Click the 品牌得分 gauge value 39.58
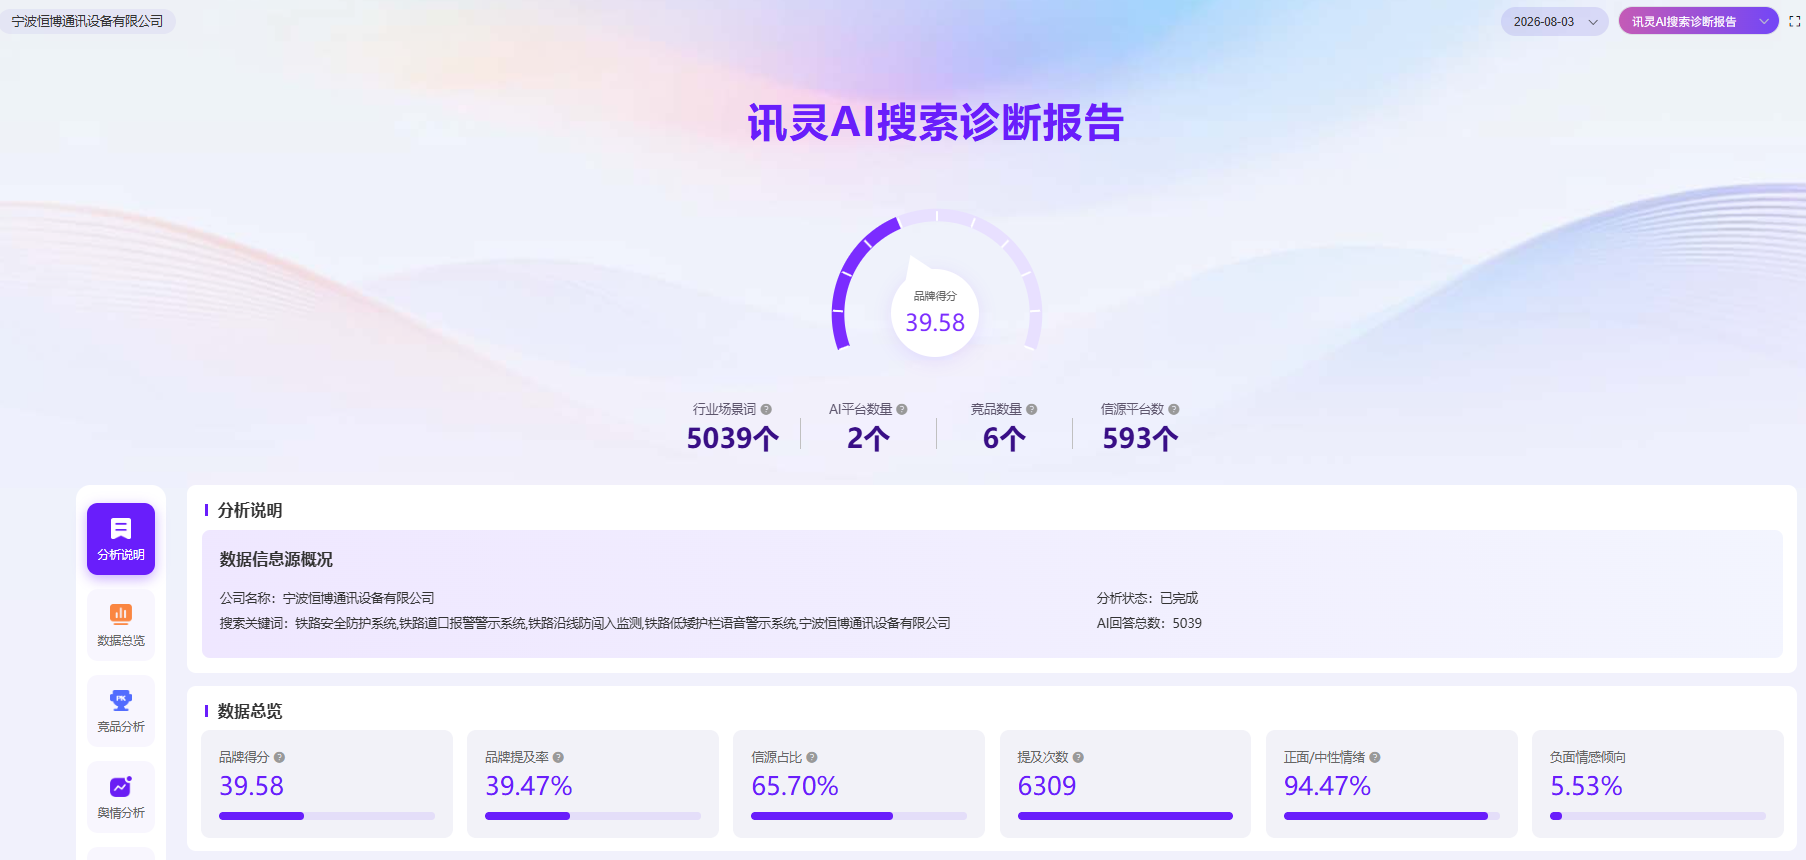The width and height of the screenshot is (1806, 860). point(935,322)
